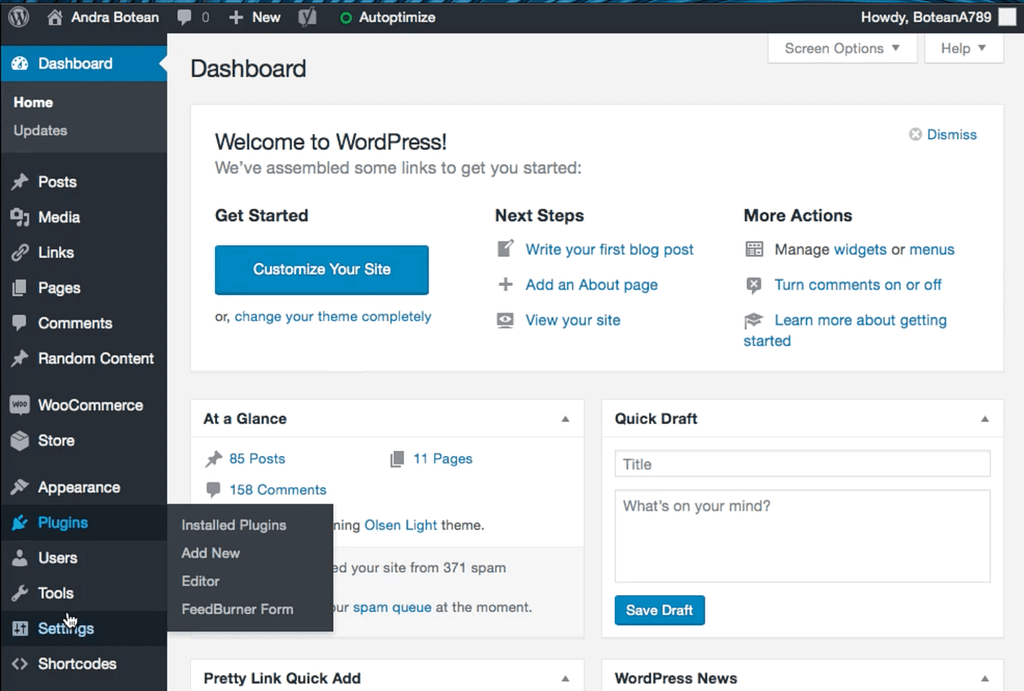
Task: Focus the Quick Draft Title field
Action: pyautogui.click(x=803, y=464)
